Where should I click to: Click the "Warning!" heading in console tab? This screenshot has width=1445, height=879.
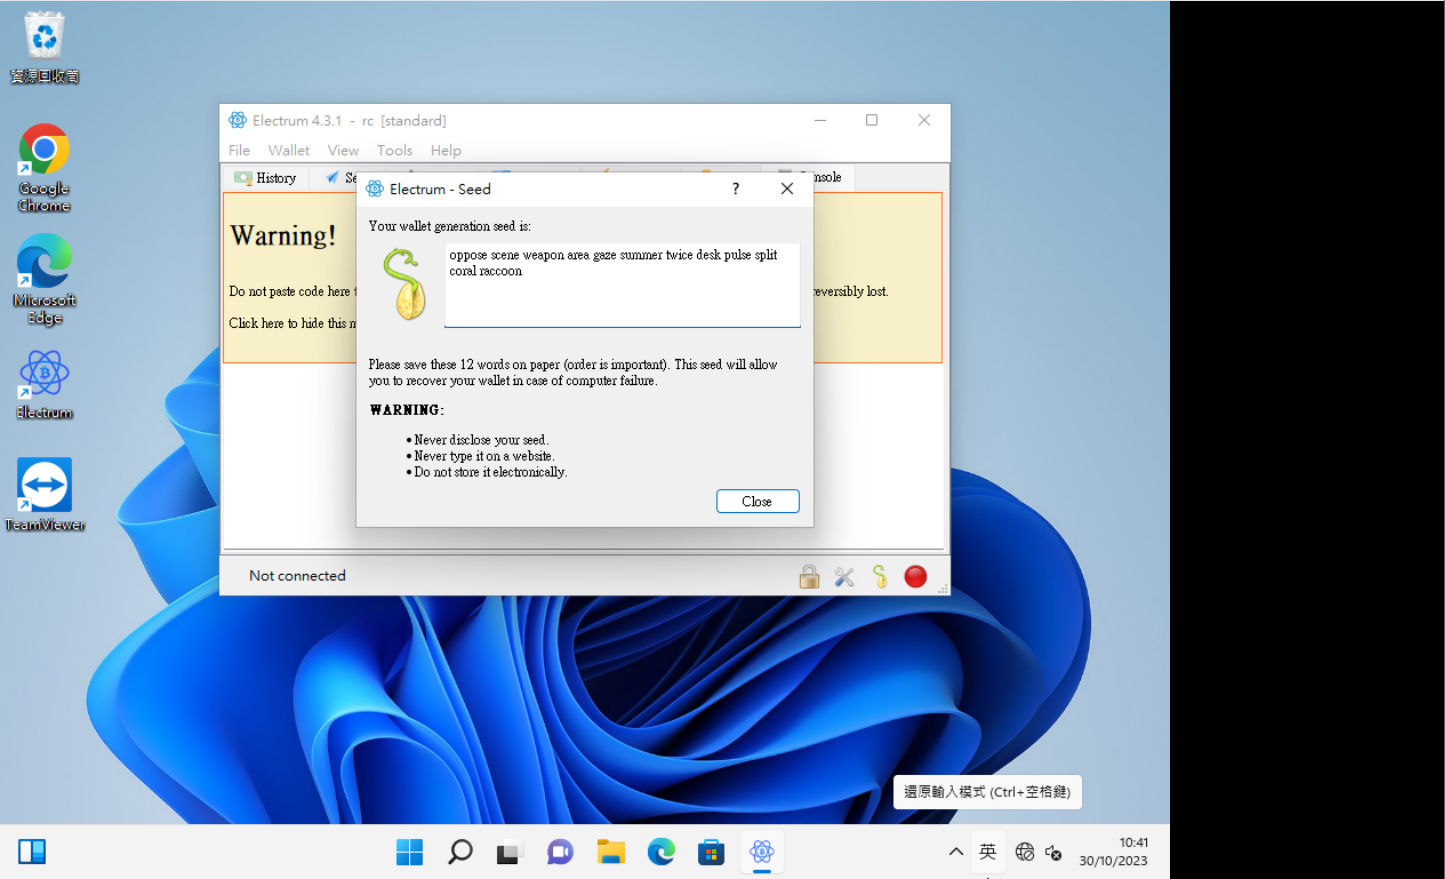[283, 235]
